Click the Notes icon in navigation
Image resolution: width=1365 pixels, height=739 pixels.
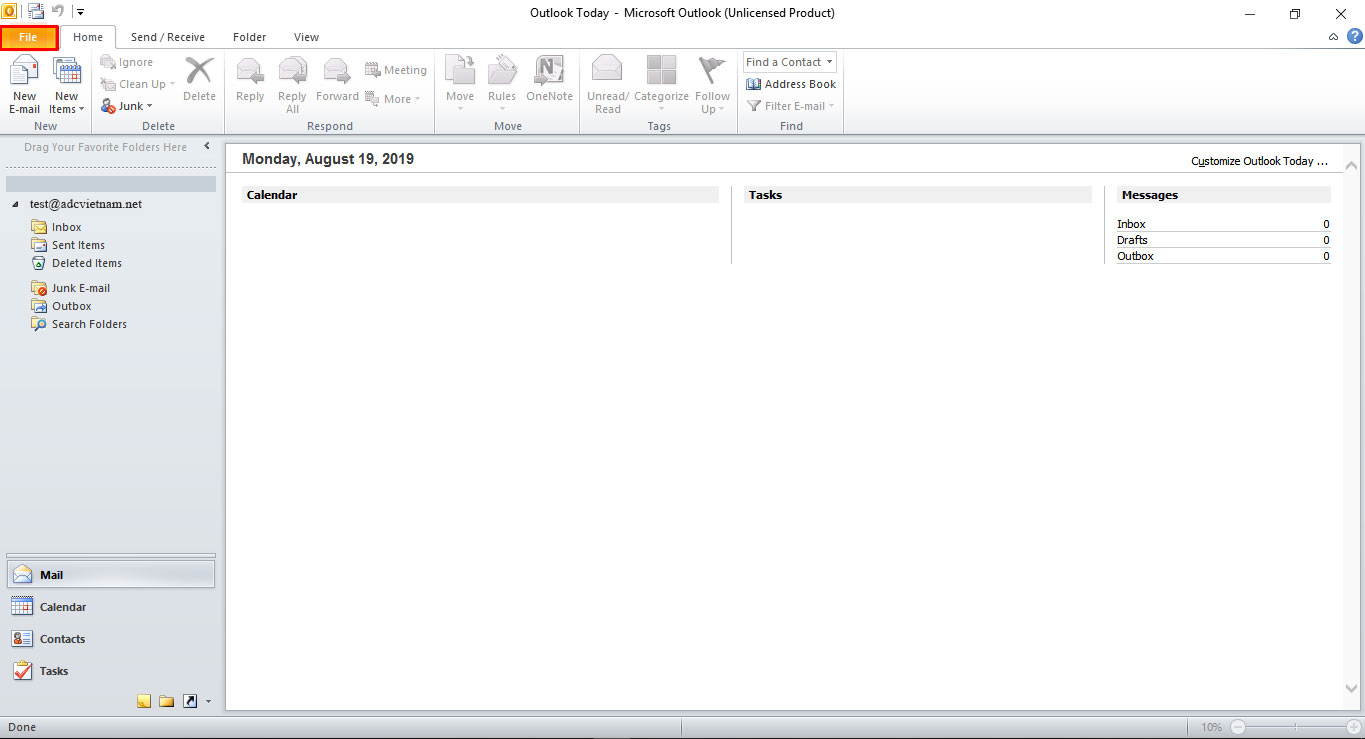tap(144, 701)
